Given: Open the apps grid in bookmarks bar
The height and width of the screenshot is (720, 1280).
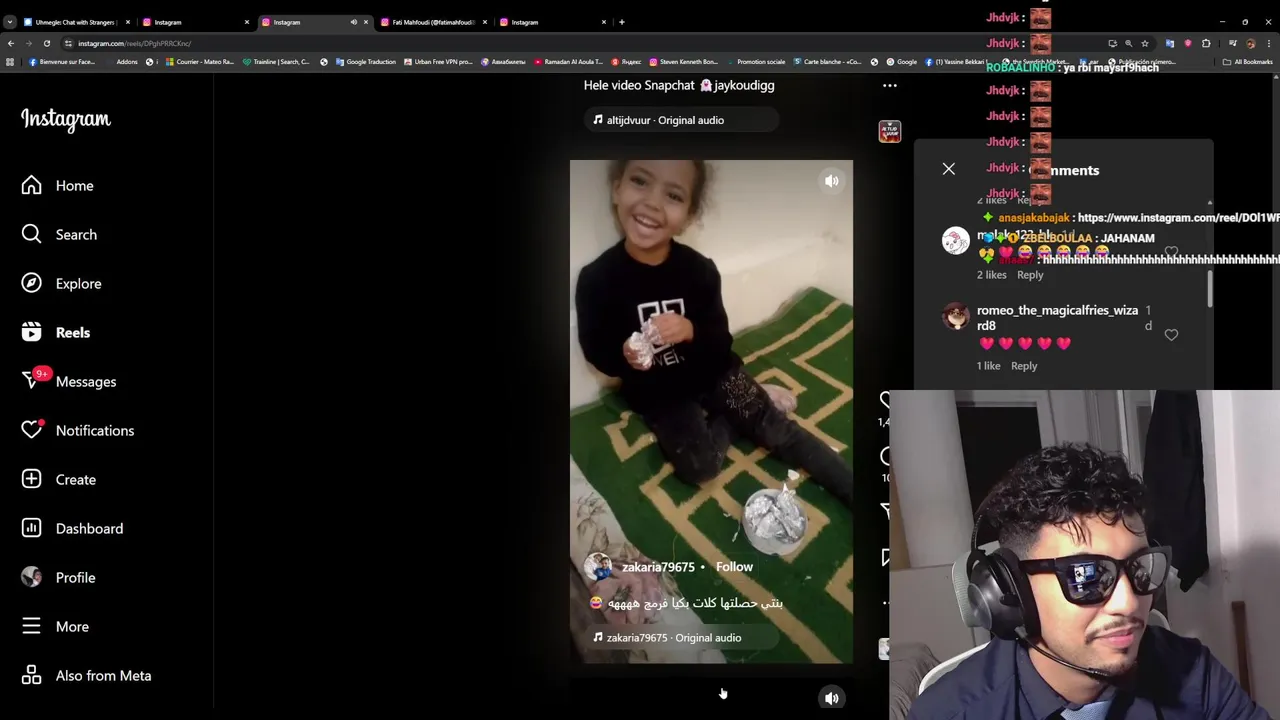Looking at the screenshot, I should click(10, 62).
